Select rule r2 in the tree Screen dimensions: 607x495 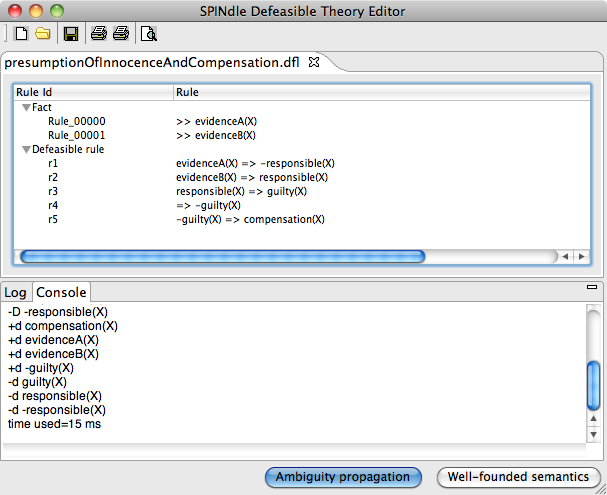[53, 177]
